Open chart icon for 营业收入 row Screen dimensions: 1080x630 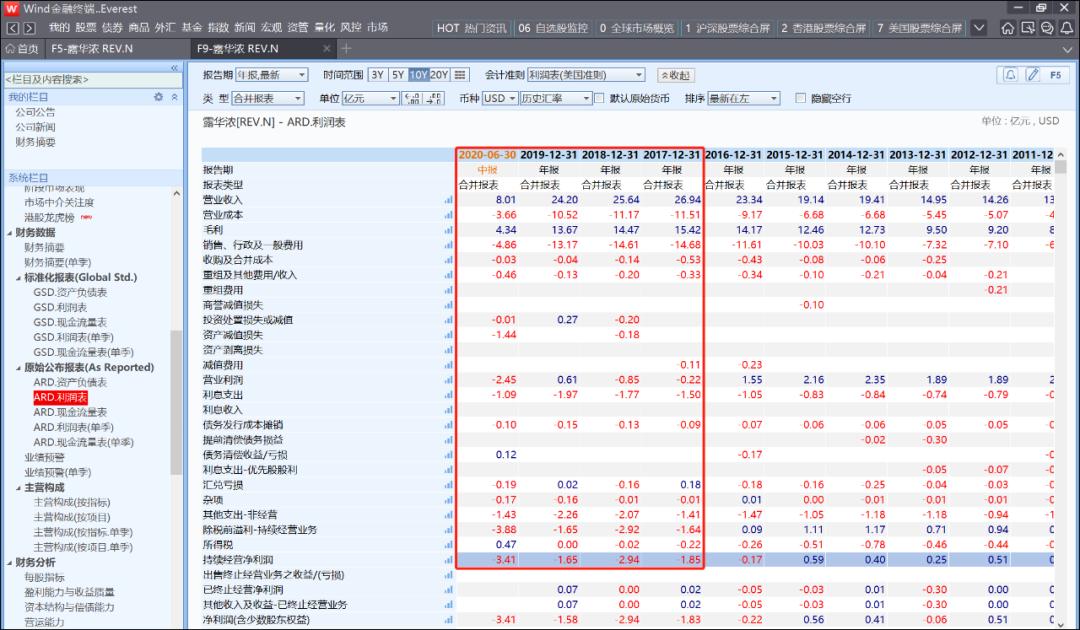(448, 200)
